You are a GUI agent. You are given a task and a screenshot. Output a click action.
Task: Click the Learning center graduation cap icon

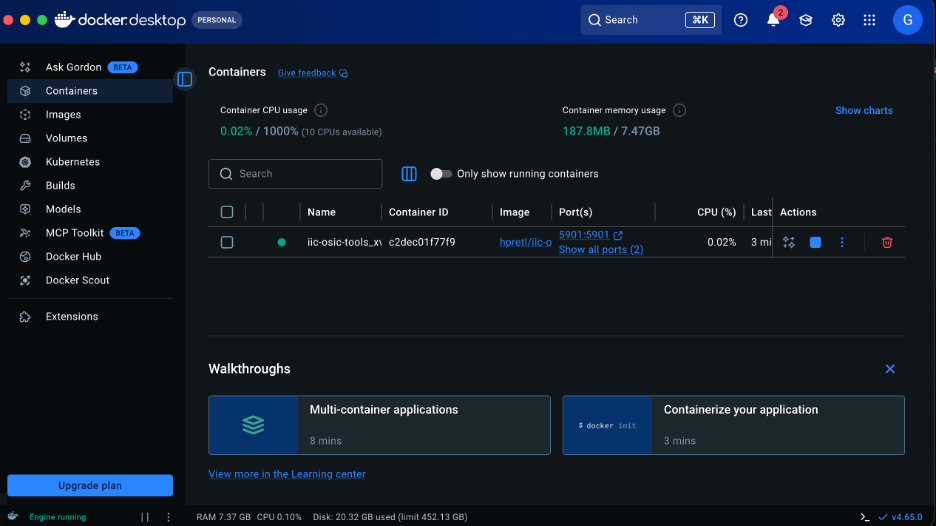(x=805, y=20)
